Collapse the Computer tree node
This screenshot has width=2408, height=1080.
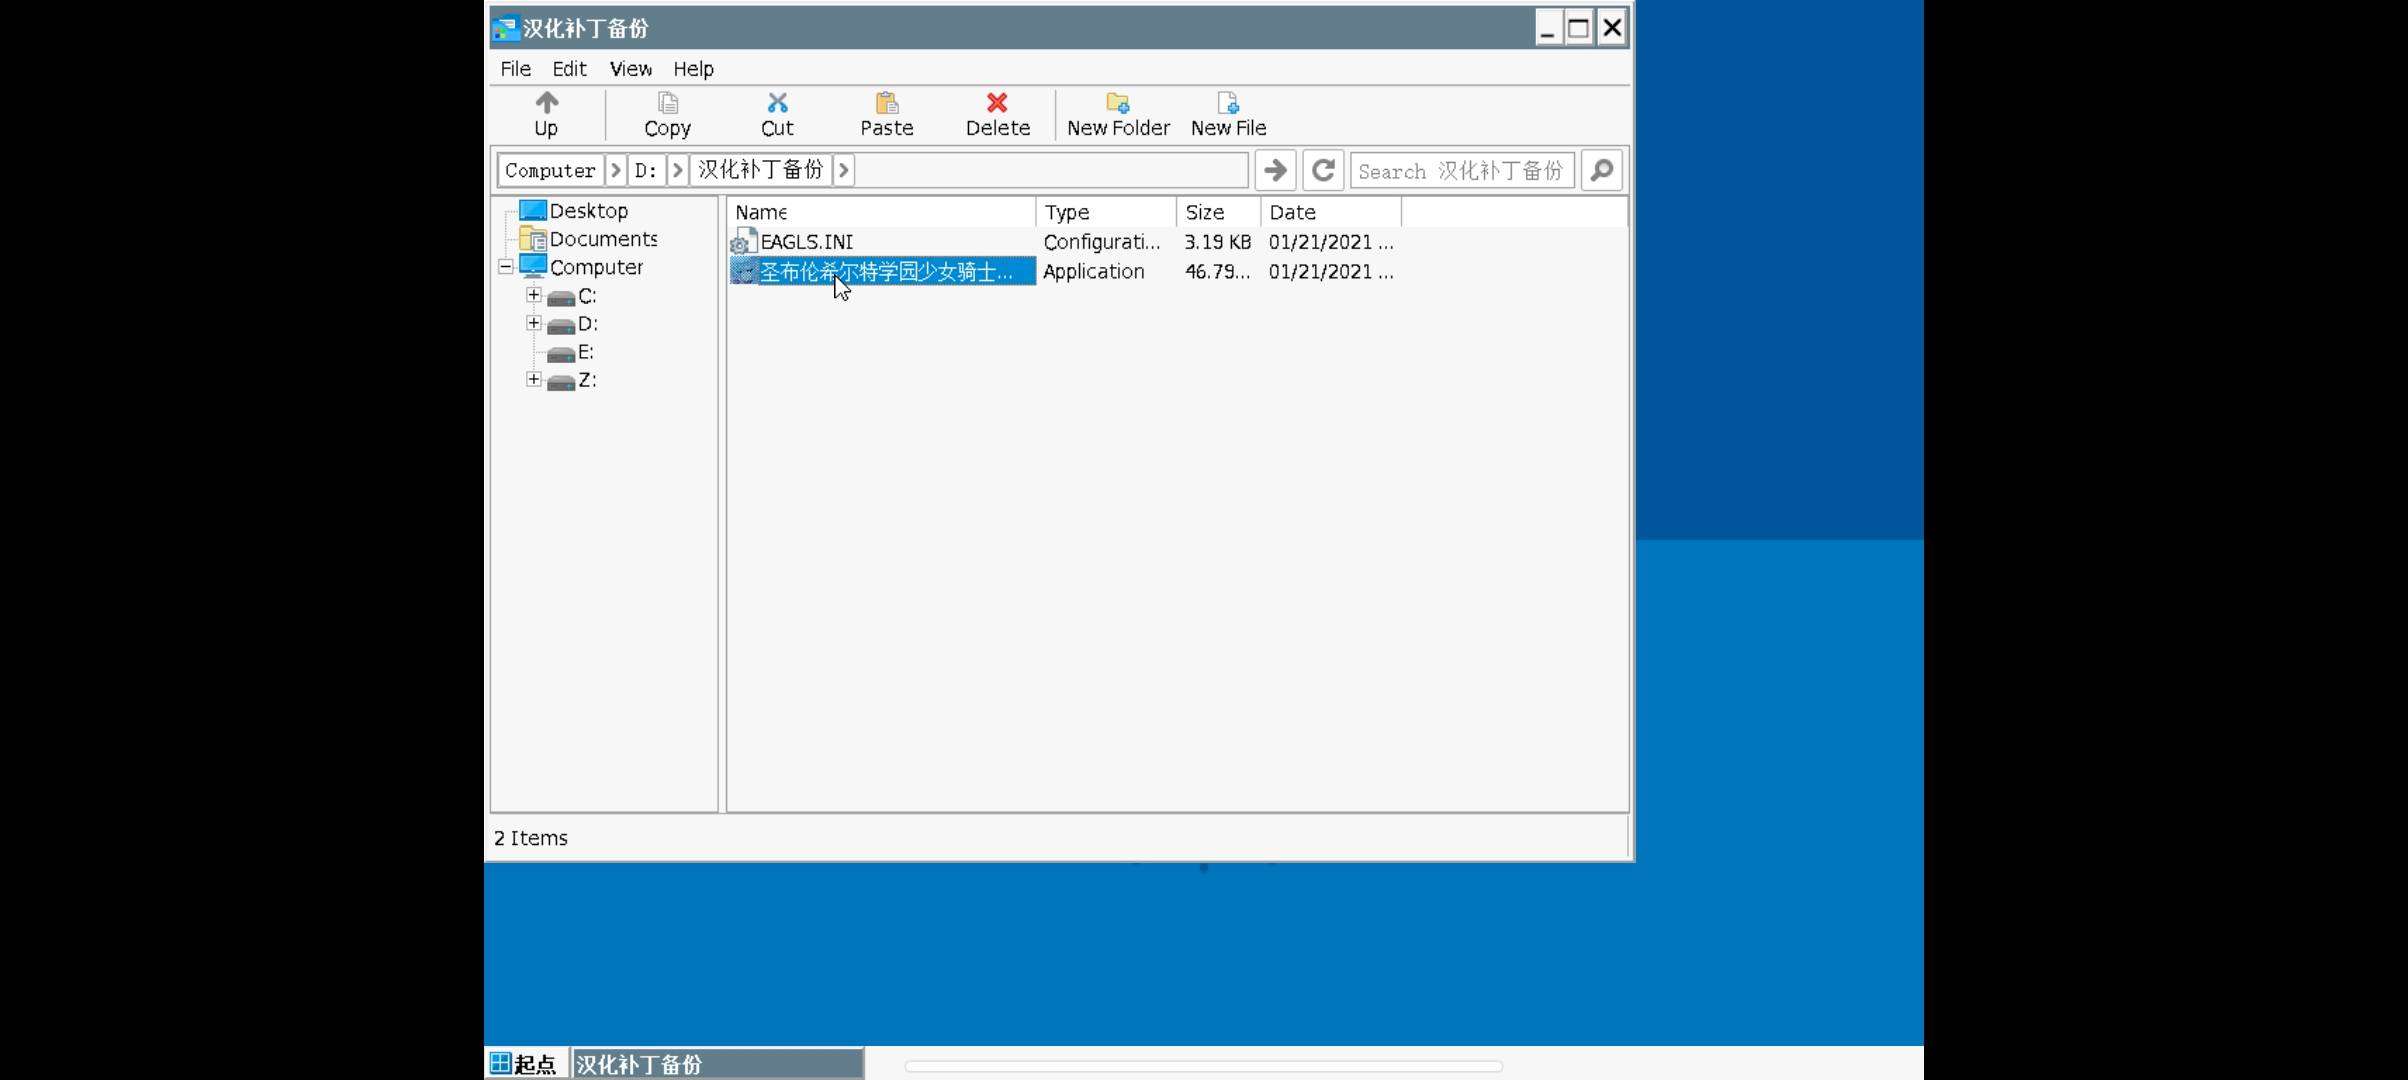[x=506, y=267]
